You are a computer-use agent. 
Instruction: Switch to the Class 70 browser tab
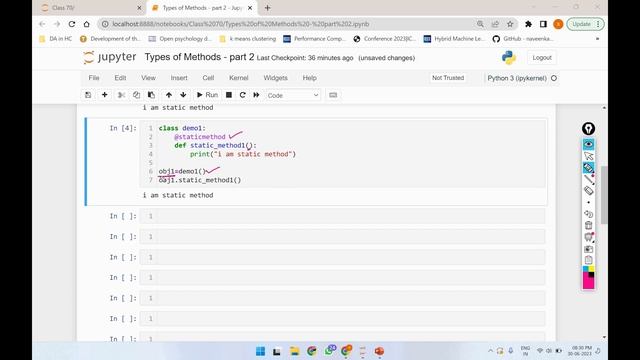91,8
